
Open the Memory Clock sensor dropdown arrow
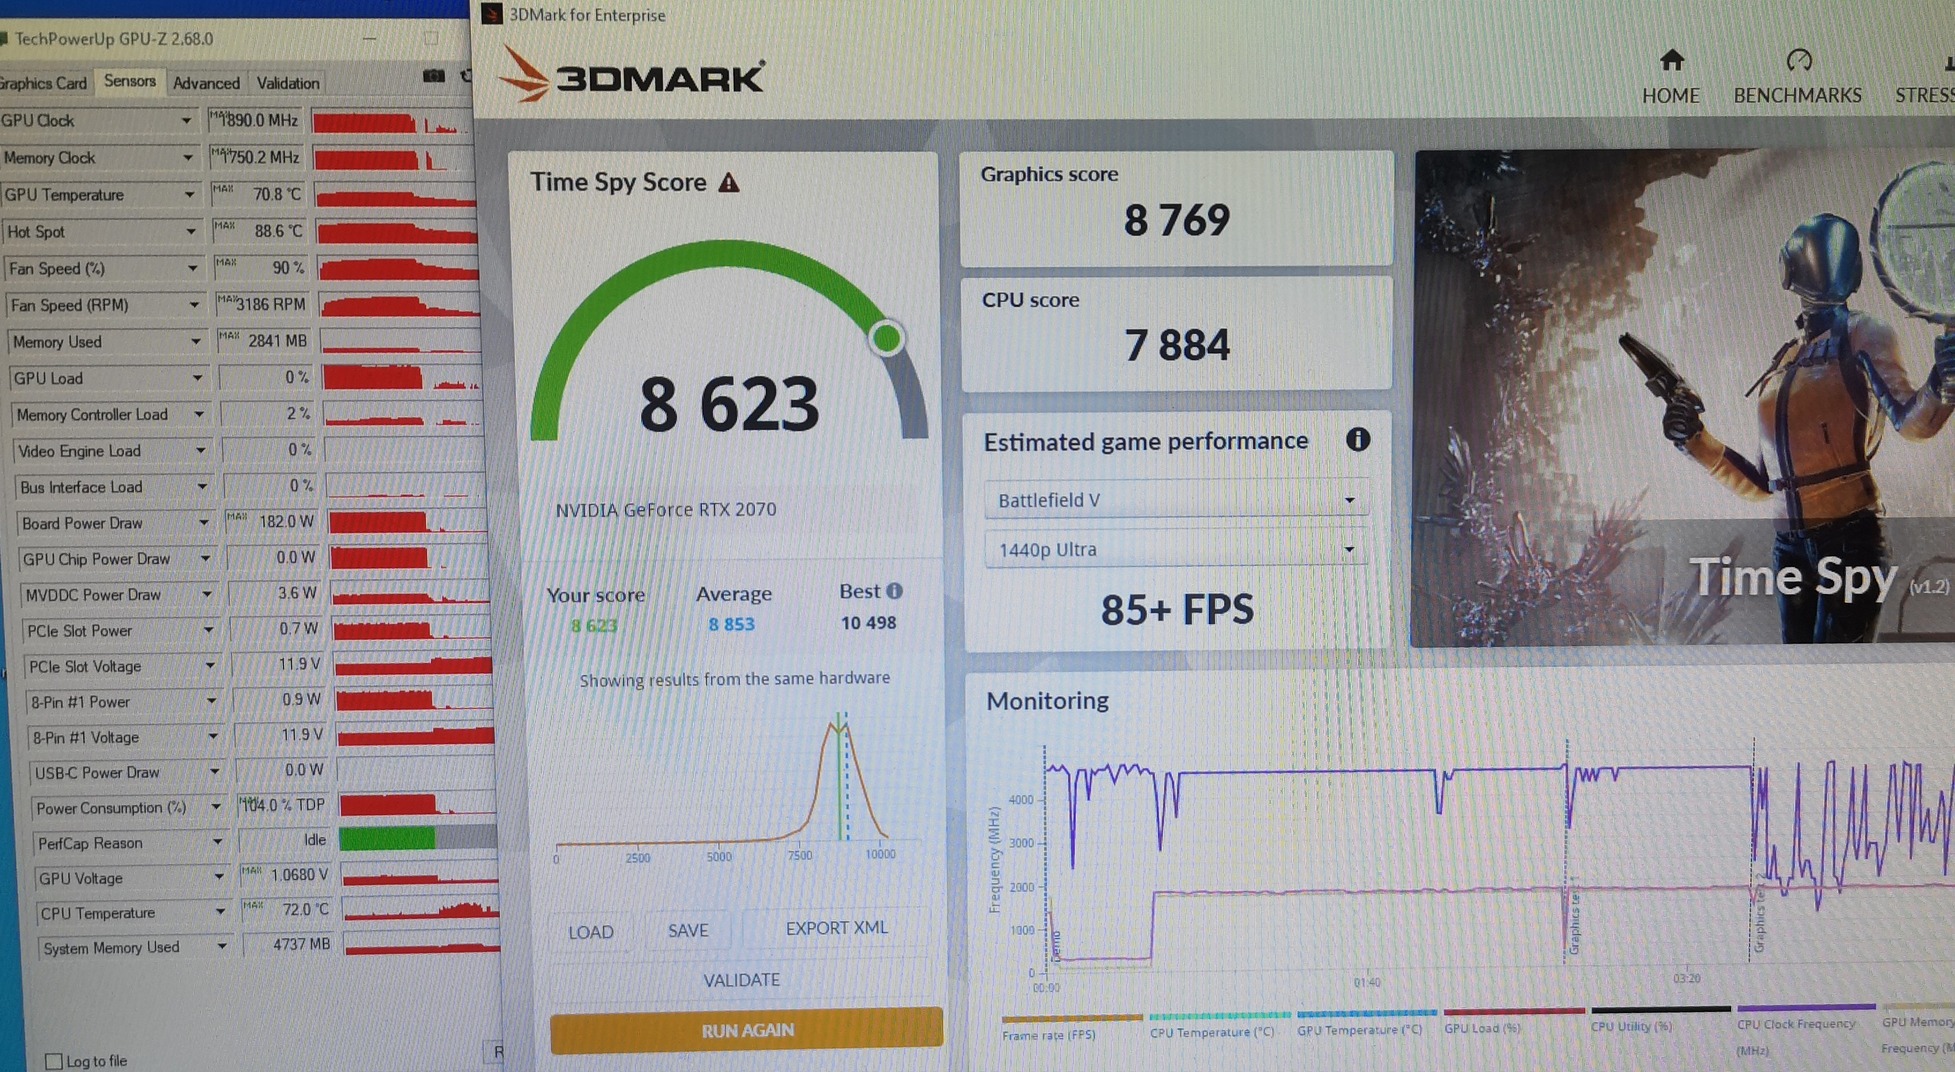click(x=187, y=158)
